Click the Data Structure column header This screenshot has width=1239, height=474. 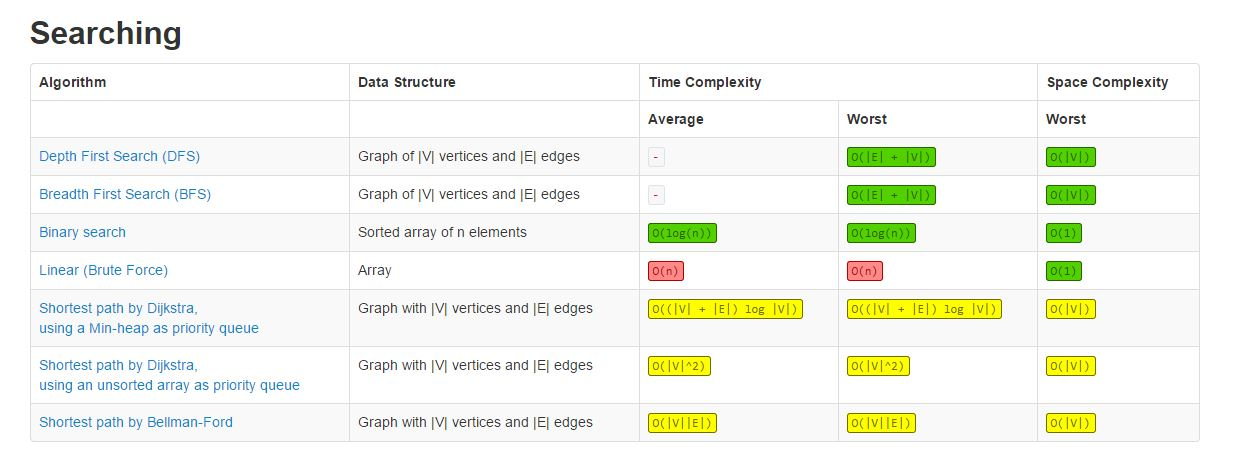(406, 82)
